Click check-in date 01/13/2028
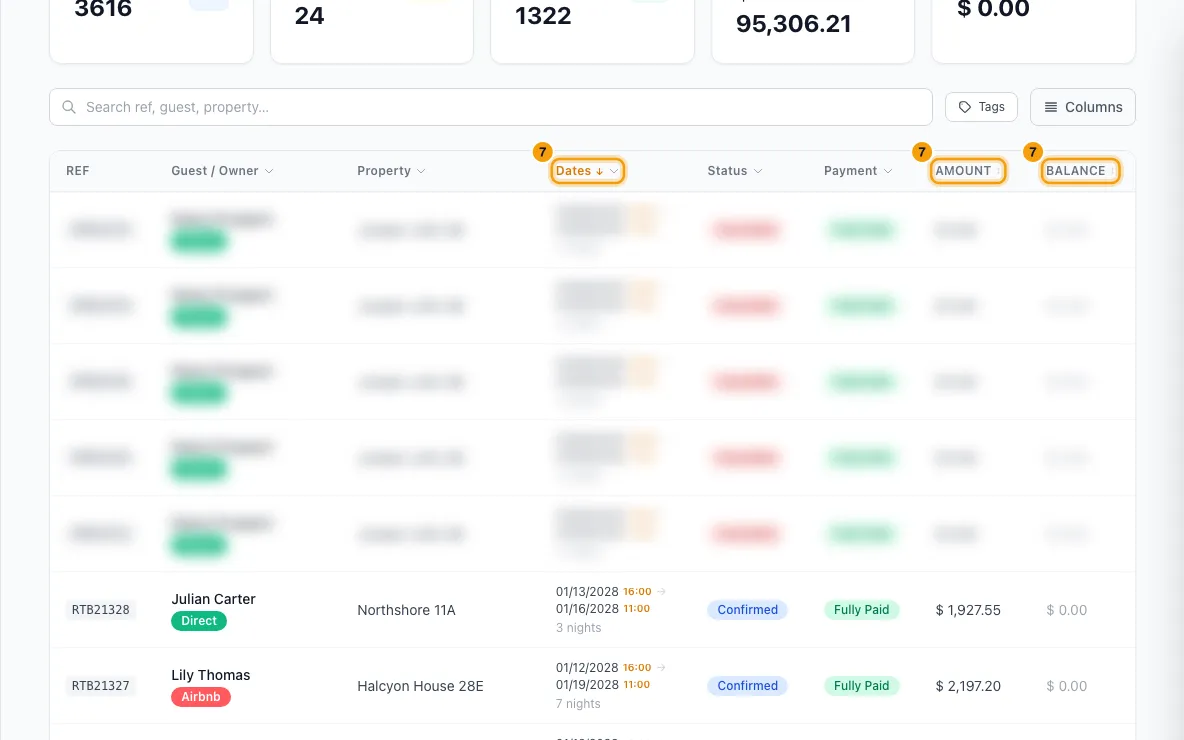Image resolution: width=1184 pixels, height=740 pixels. (x=587, y=591)
